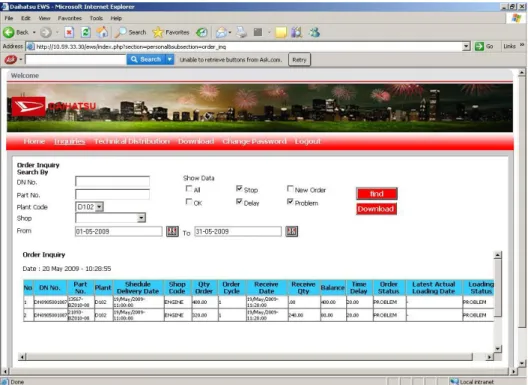Open the Favorites menu in menu bar

coord(70,18)
